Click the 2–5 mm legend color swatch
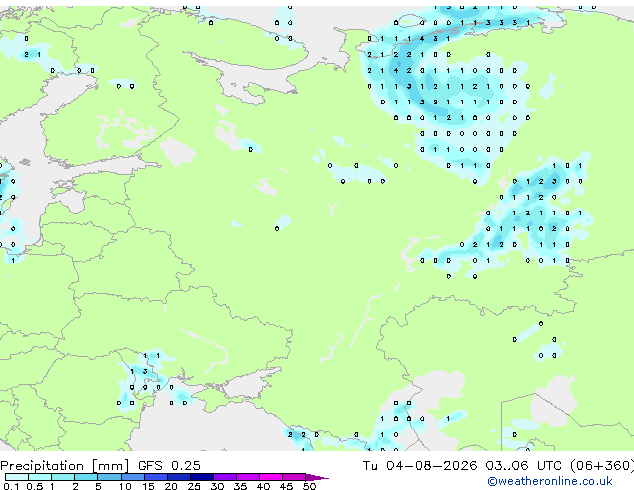Image resolution: width=634 pixels, height=490 pixels. click(86, 477)
